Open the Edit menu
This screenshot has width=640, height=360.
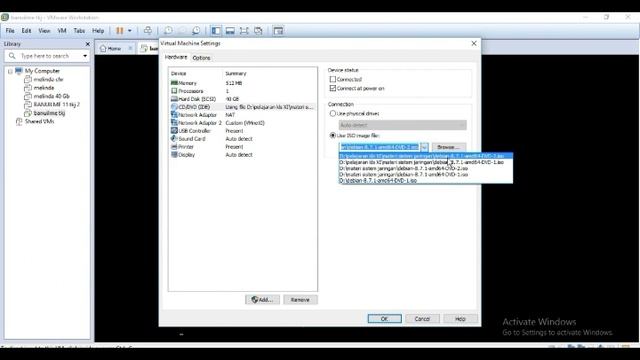27,31
